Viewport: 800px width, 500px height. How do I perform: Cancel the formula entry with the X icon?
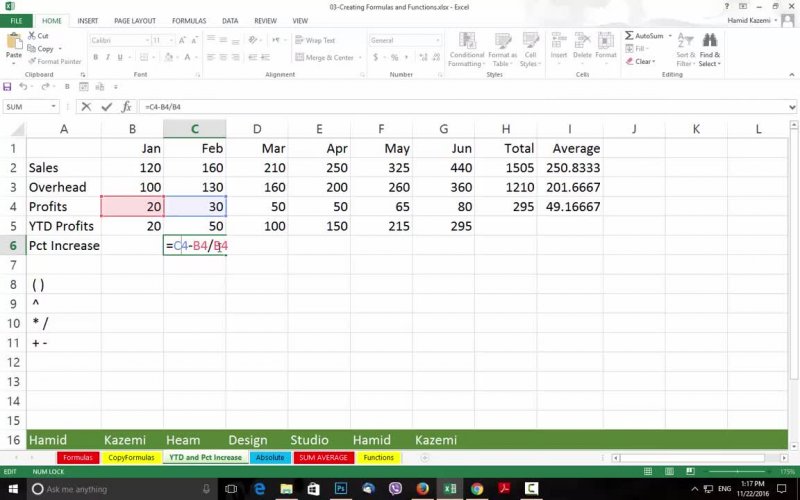pyautogui.click(x=87, y=107)
